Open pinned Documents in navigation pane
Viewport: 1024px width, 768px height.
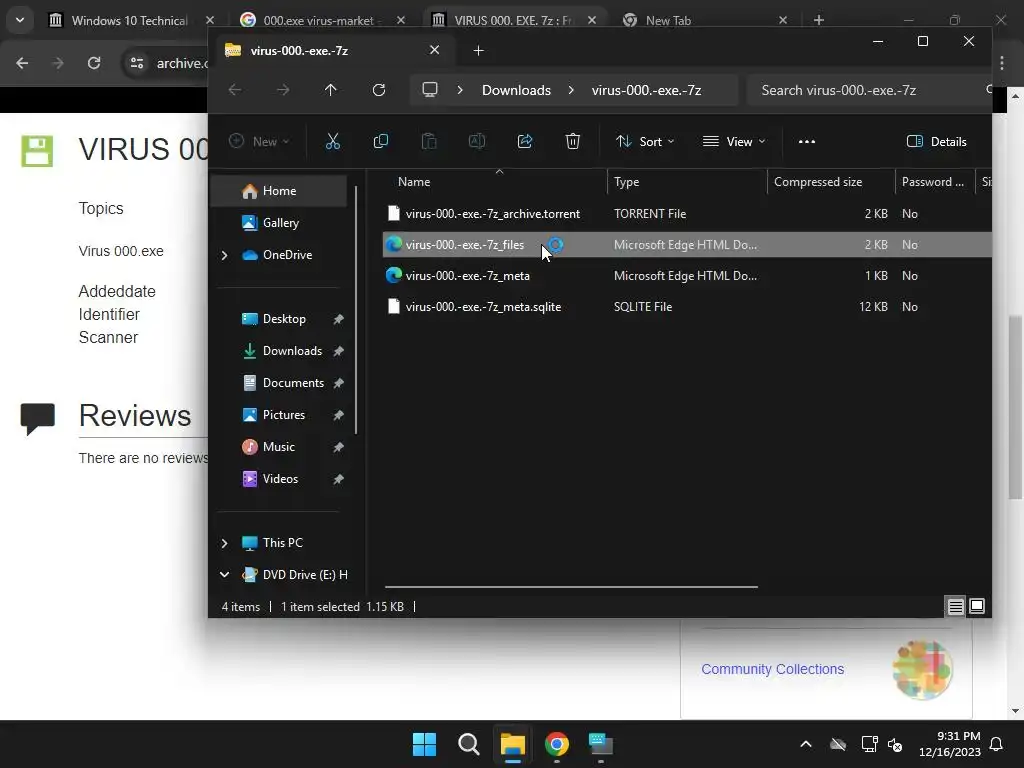pyautogui.click(x=293, y=383)
